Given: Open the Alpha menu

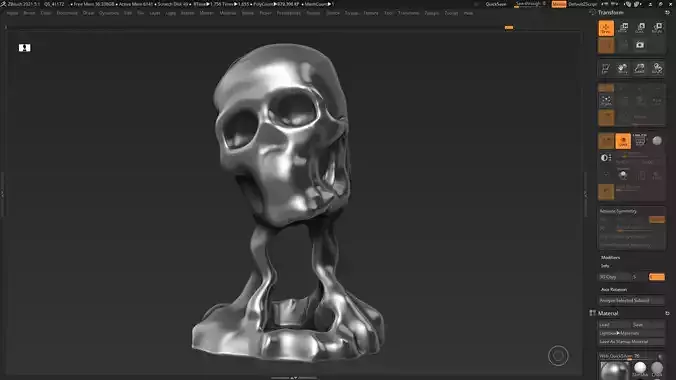Looking at the screenshot, I should (12, 13).
